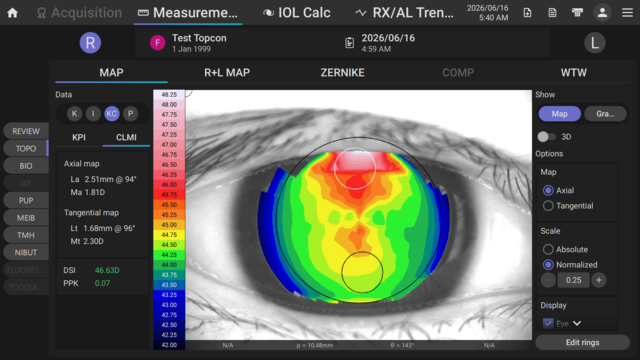Open BIO in the sidebar
The width and height of the screenshot is (640, 360).
tap(26, 166)
